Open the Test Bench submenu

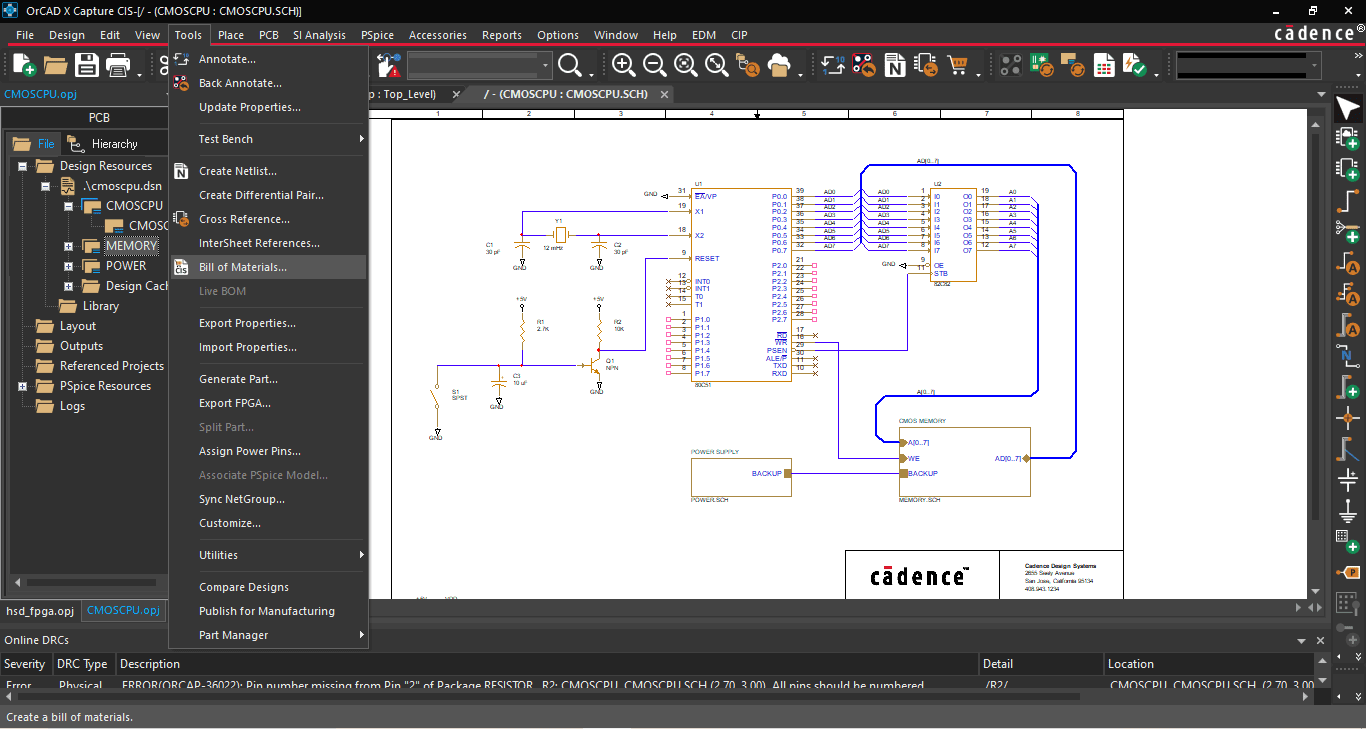click(268, 139)
